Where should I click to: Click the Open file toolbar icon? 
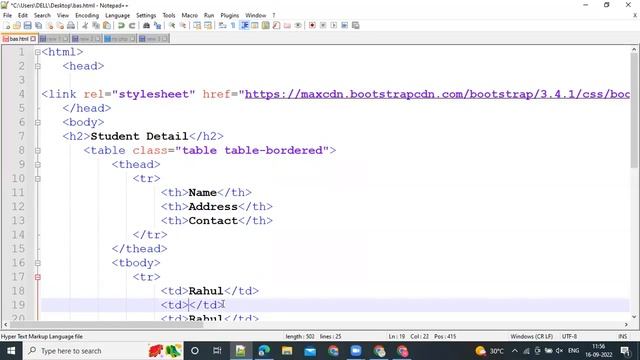(x=17, y=25)
